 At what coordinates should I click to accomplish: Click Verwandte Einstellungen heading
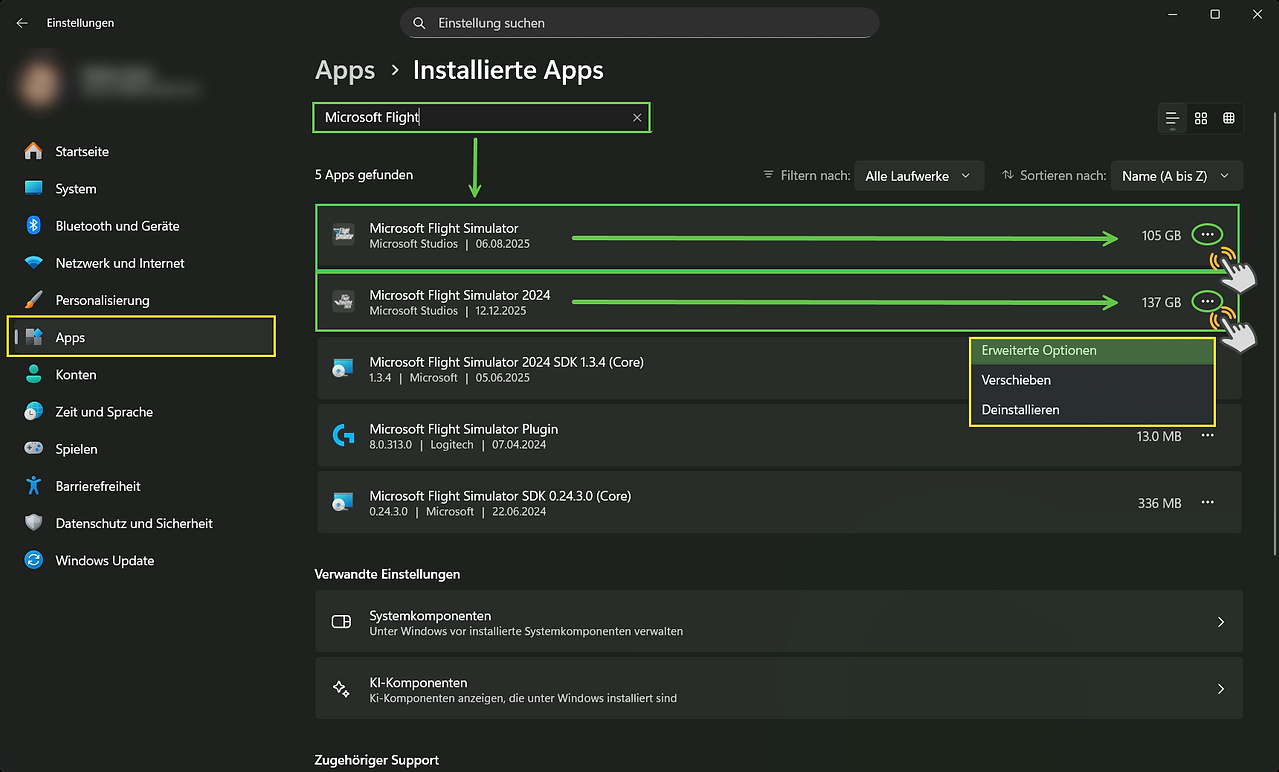[387, 574]
